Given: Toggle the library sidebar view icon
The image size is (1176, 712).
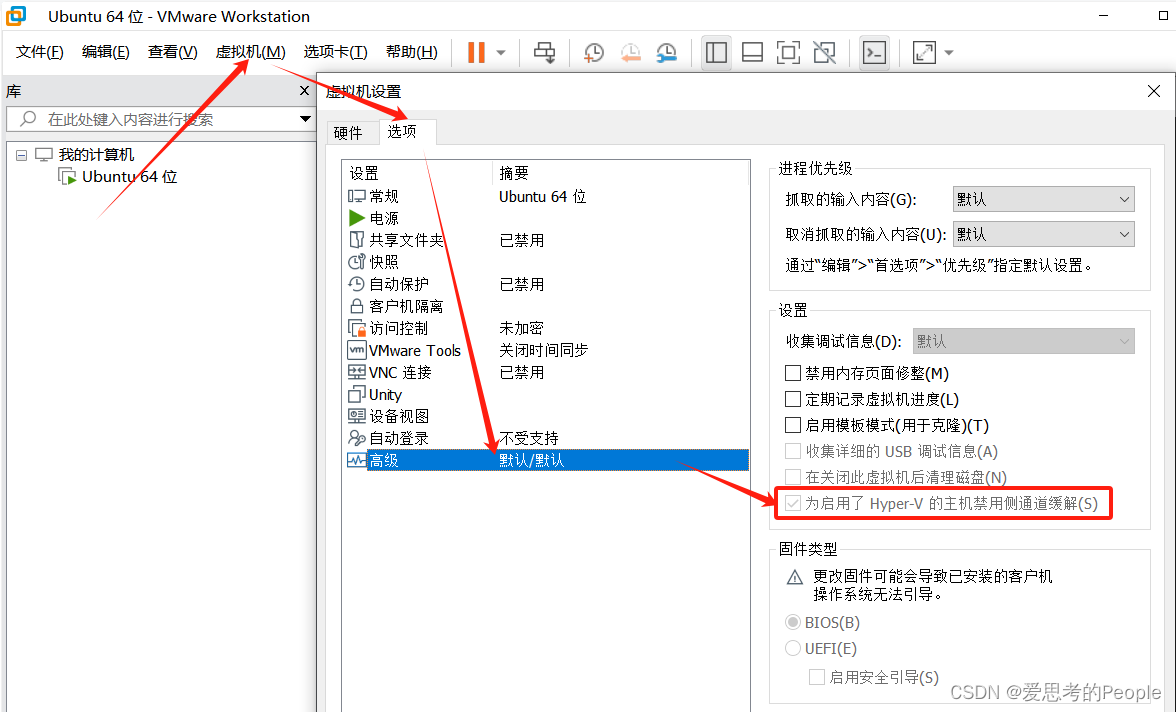Looking at the screenshot, I should (x=716, y=53).
